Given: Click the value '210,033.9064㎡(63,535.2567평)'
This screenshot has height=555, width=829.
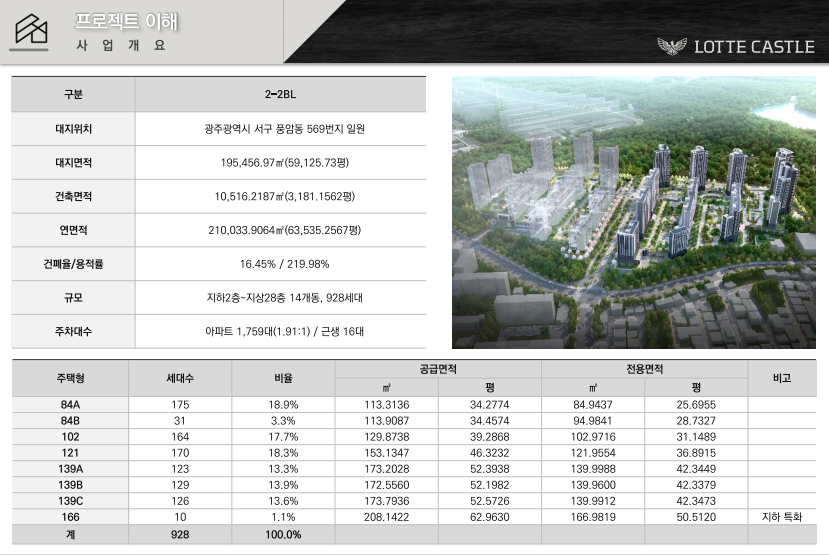Looking at the screenshot, I should coord(284,230).
